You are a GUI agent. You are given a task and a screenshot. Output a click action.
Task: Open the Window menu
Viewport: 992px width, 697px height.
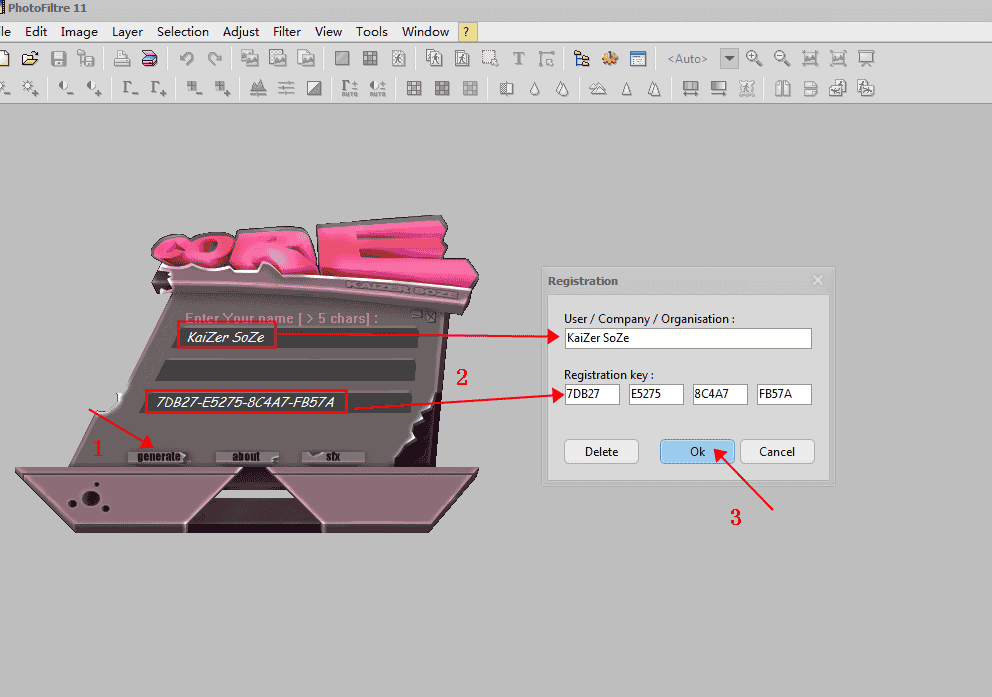[x=425, y=32]
